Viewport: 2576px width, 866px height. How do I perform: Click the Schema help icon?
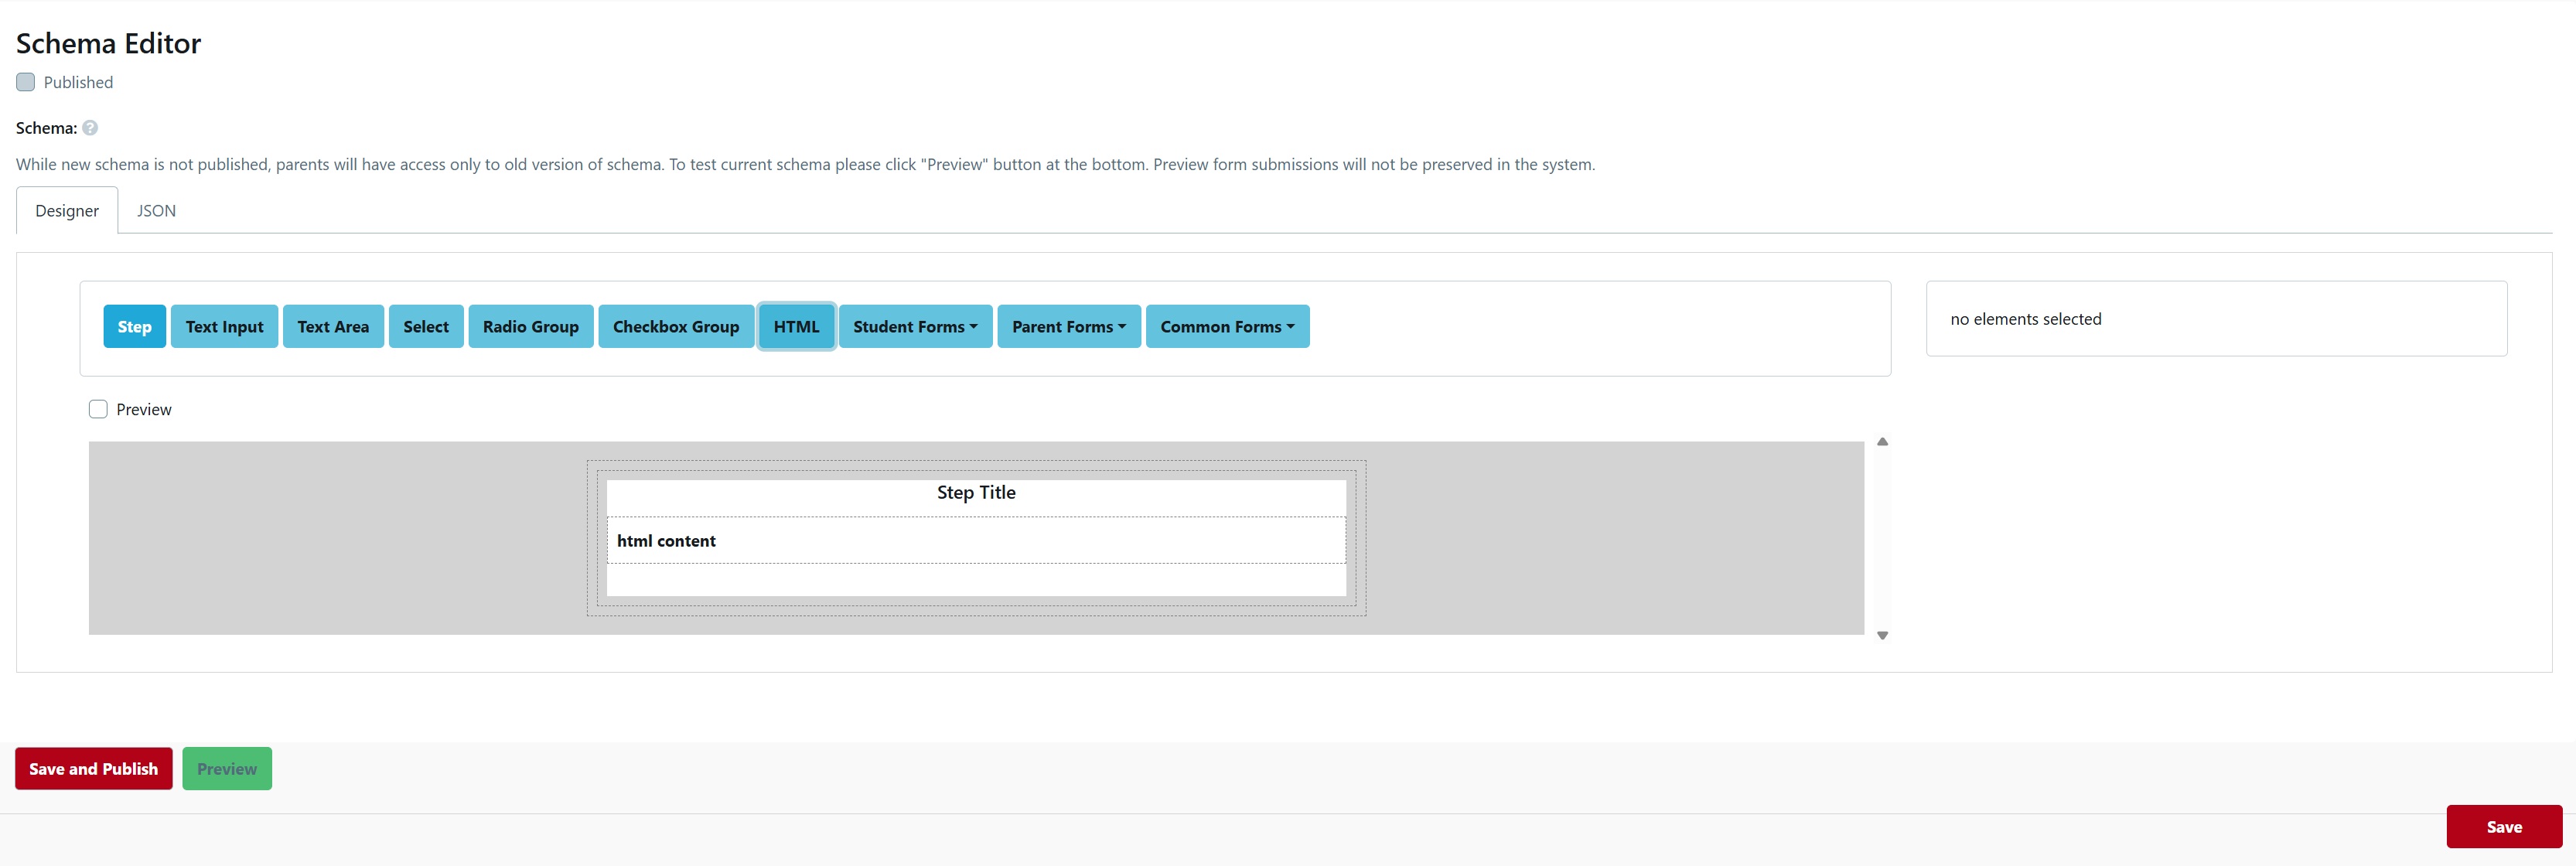(x=89, y=128)
